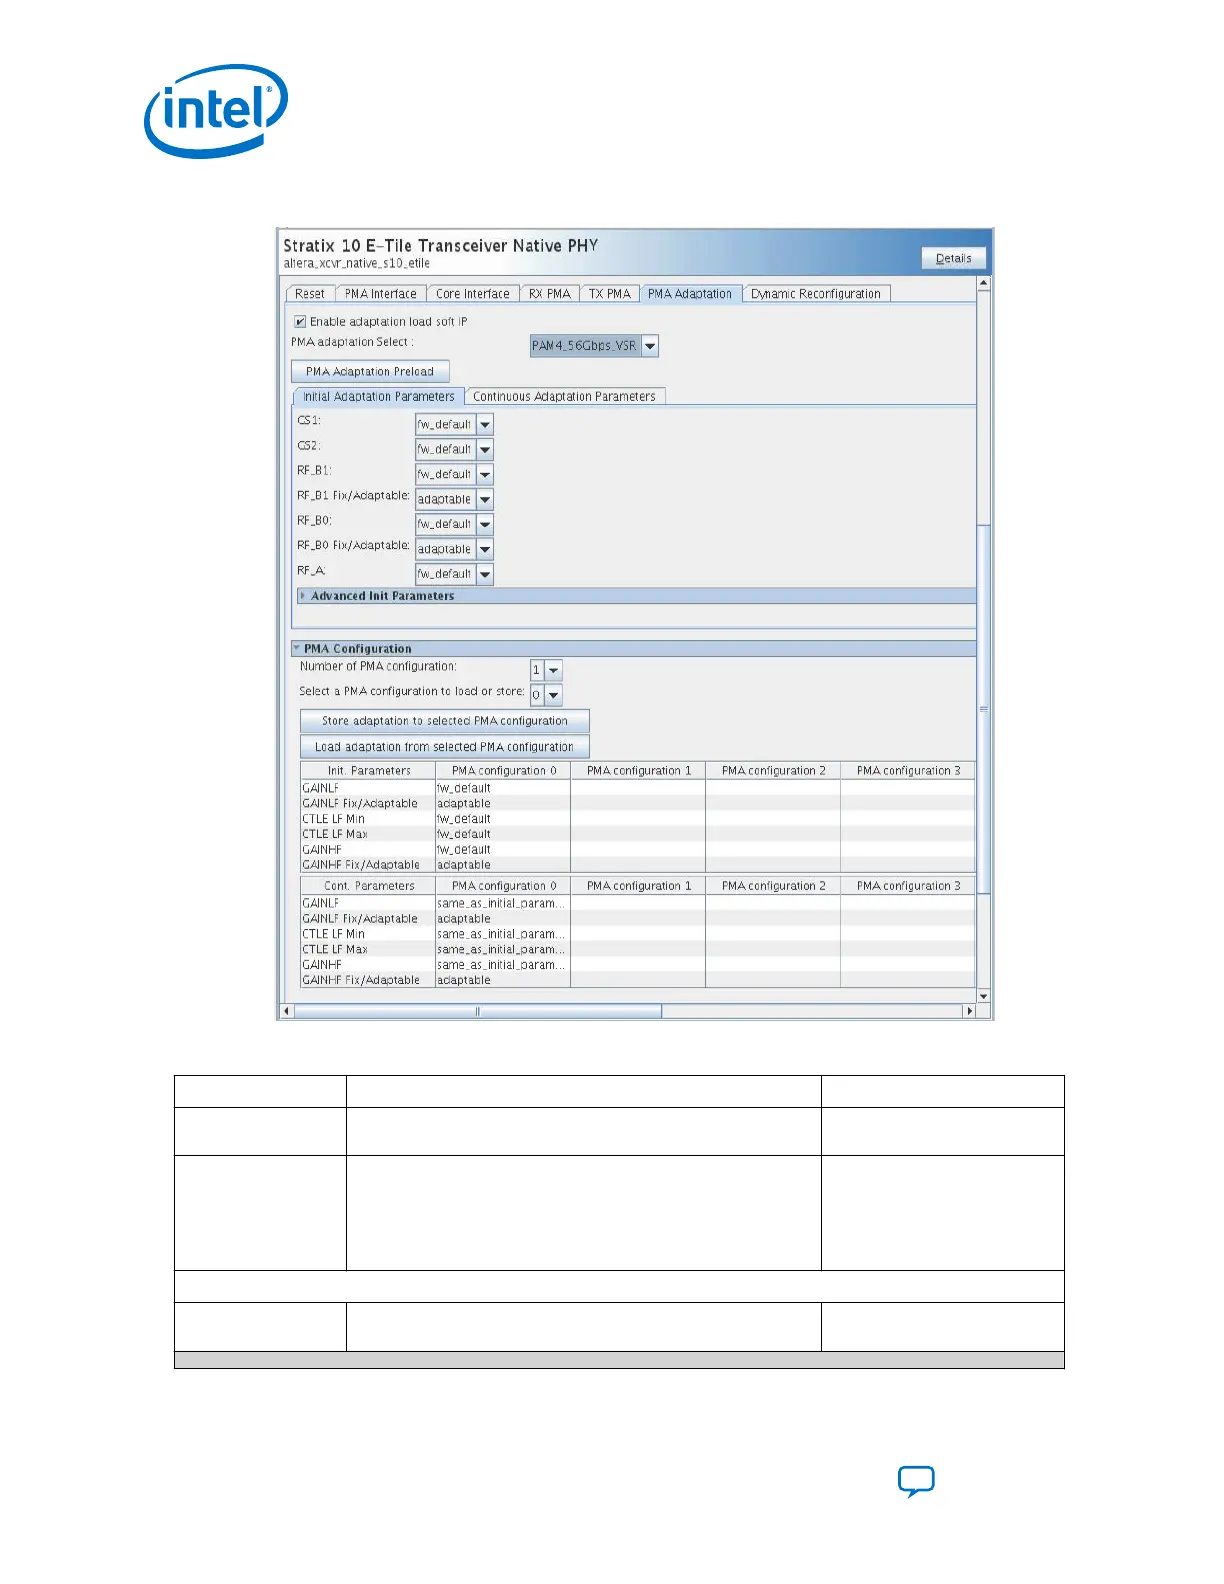Click the vertical scrollbar thumb
The height and width of the screenshot is (1584, 1224).
coord(984,708)
